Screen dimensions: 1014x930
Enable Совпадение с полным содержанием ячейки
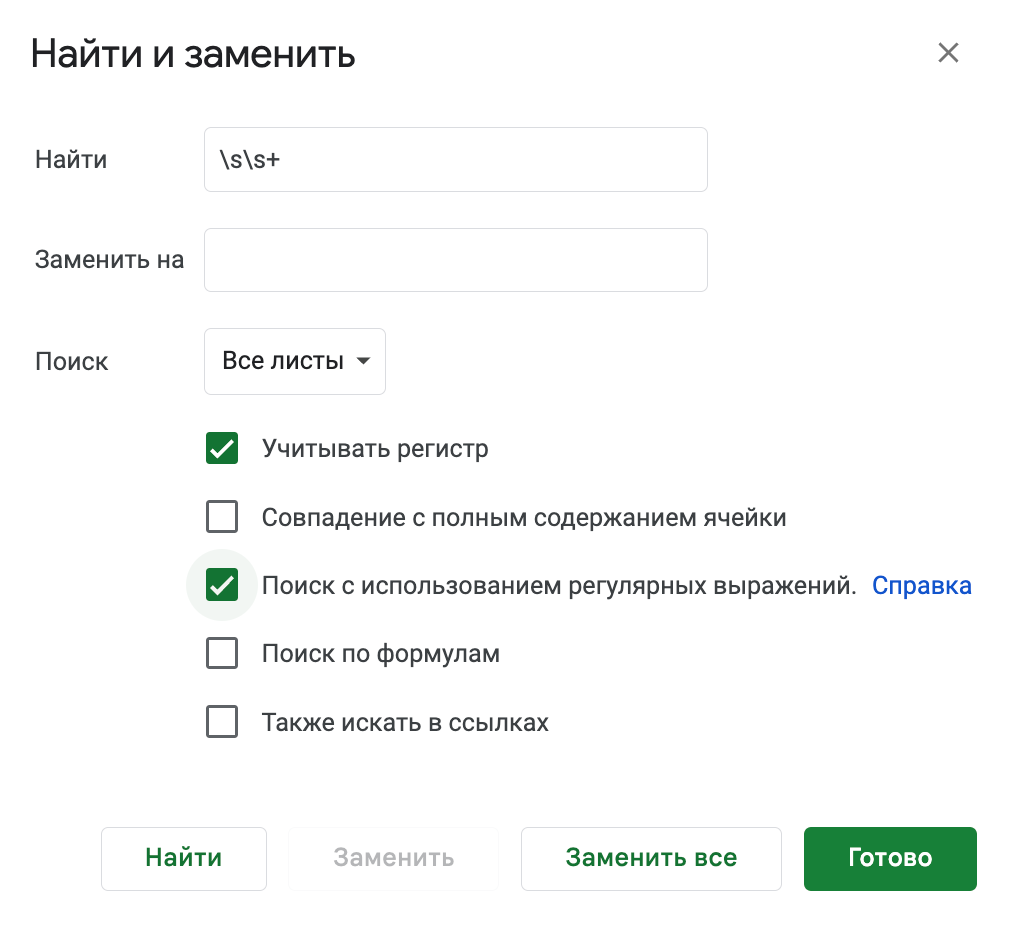pyautogui.click(x=222, y=517)
